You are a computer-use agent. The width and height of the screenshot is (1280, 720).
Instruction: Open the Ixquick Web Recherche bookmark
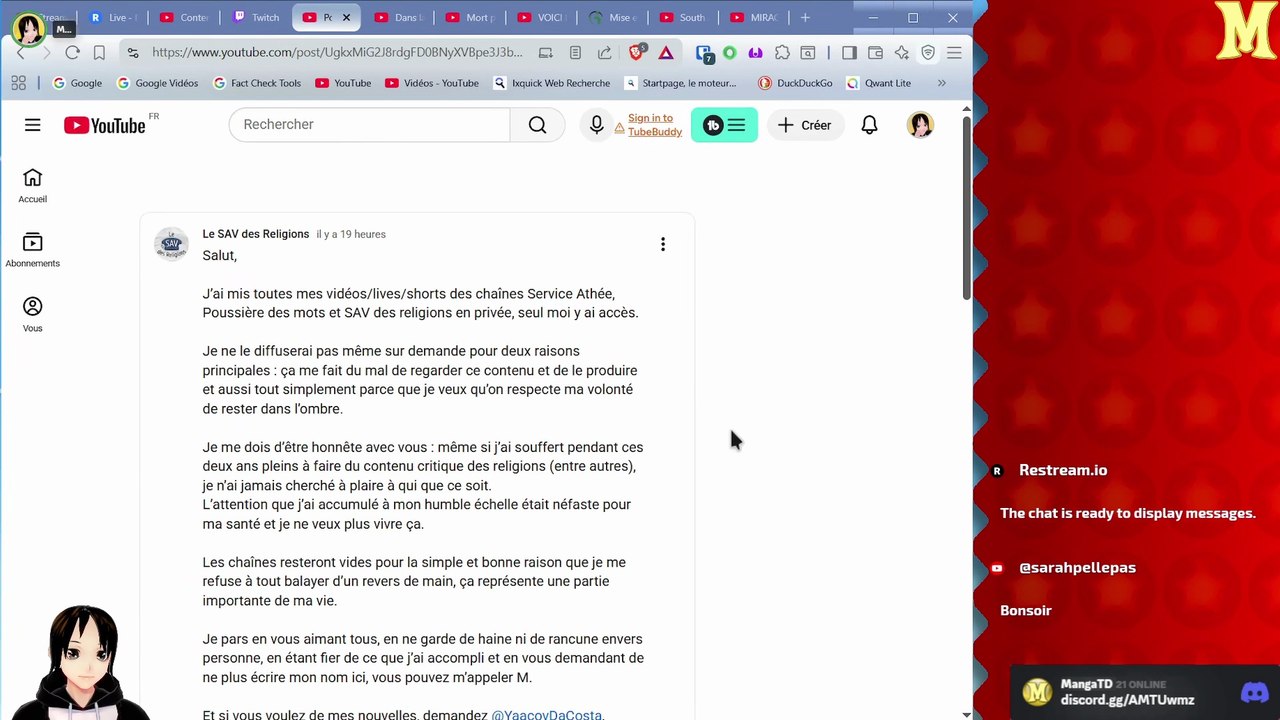point(552,83)
